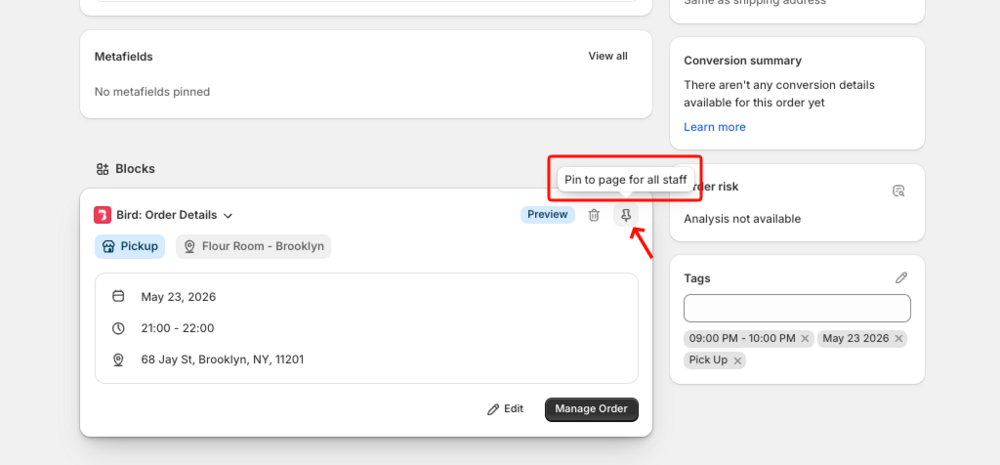Click the Pickup badge

tap(130, 246)
